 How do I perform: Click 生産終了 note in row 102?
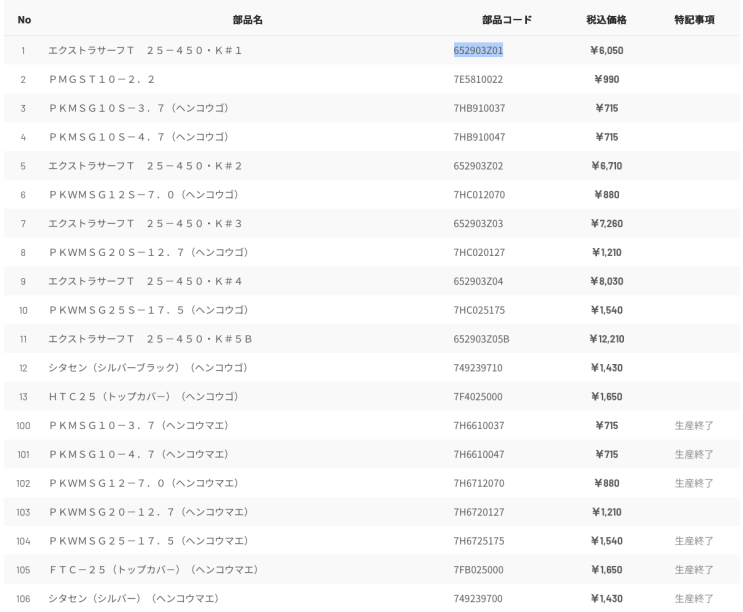[694, 483]
